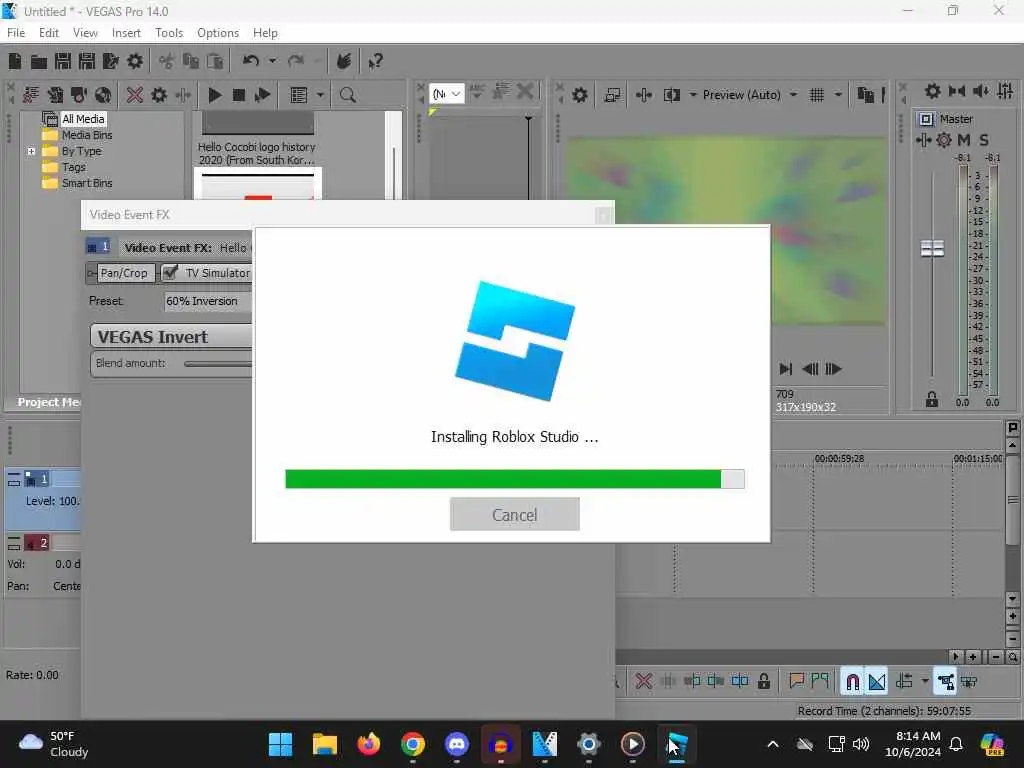
Task: Cancel the Roblox Studio installation
Action: (x=515, y=515)
